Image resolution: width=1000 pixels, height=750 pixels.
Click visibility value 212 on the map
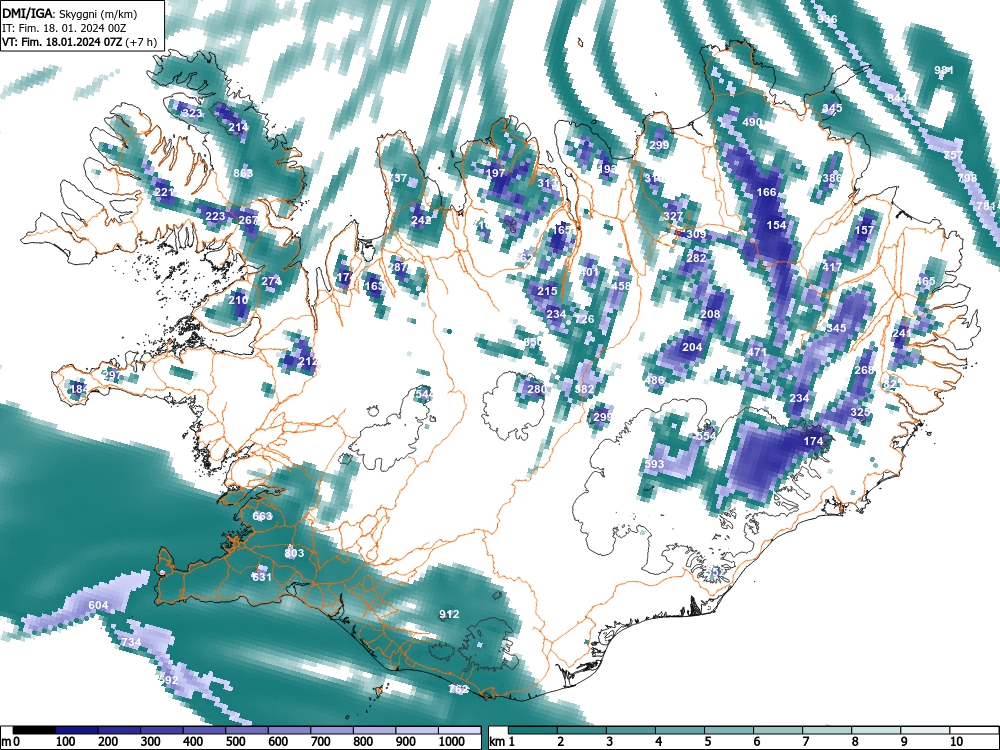(x=308, y=361)
